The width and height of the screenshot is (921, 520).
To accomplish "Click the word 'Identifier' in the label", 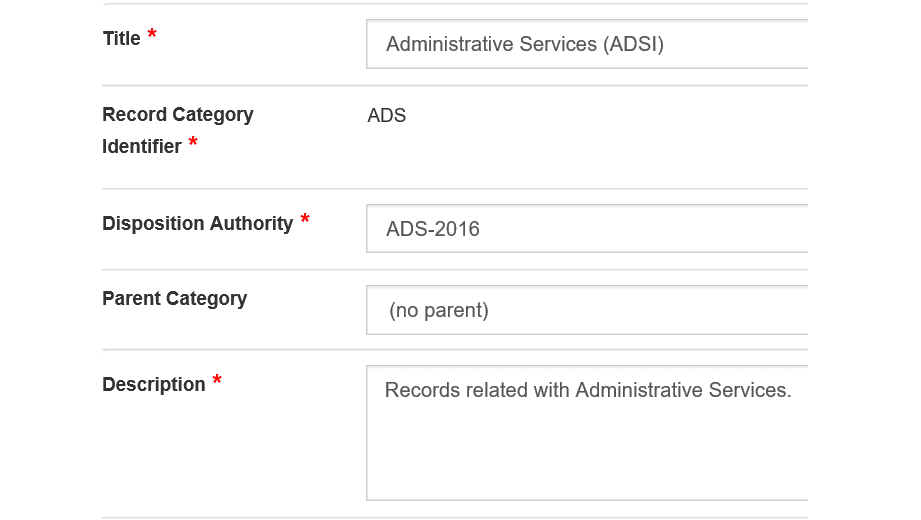I will 142,146.
